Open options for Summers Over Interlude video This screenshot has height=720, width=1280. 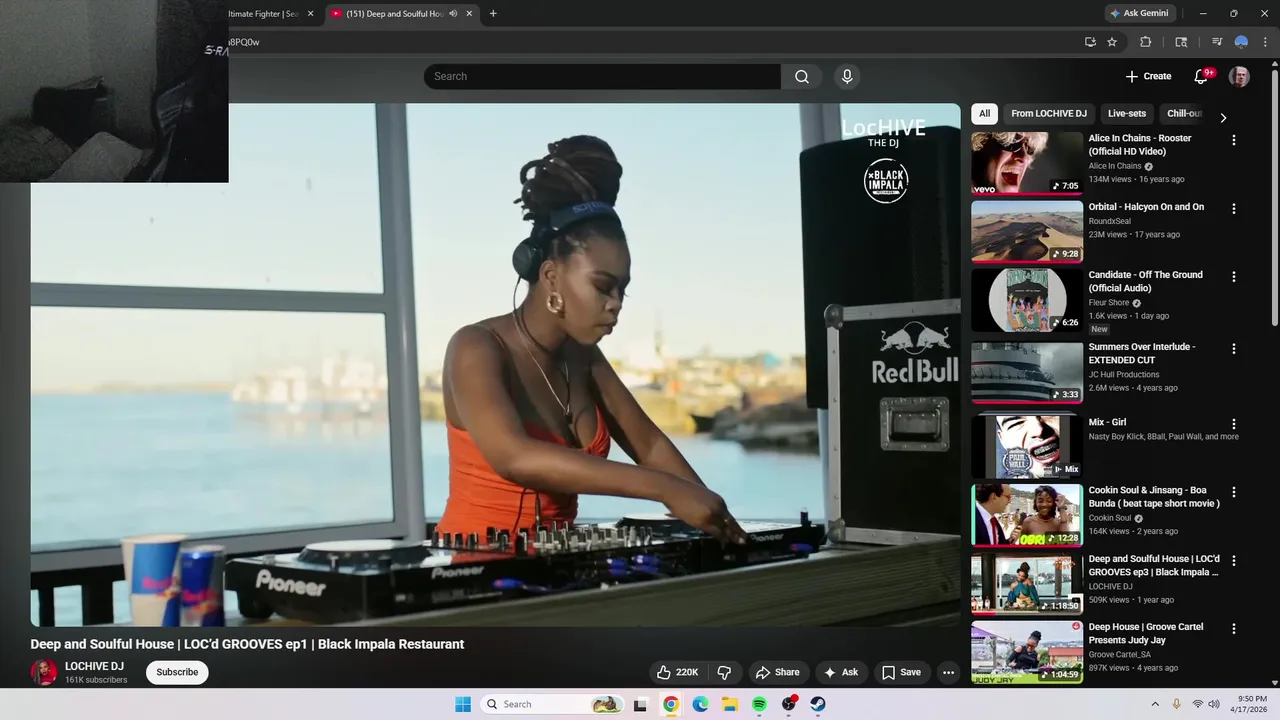1233,349
